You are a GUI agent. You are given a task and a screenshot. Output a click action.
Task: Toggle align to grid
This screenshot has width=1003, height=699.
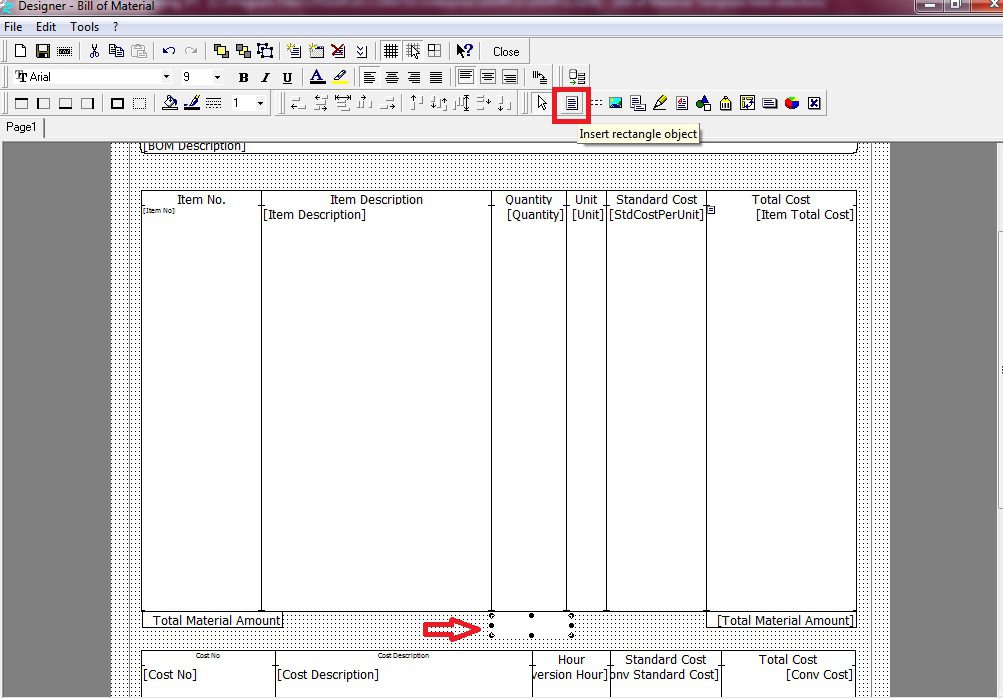pyautogui.click(x=413, y=51)
